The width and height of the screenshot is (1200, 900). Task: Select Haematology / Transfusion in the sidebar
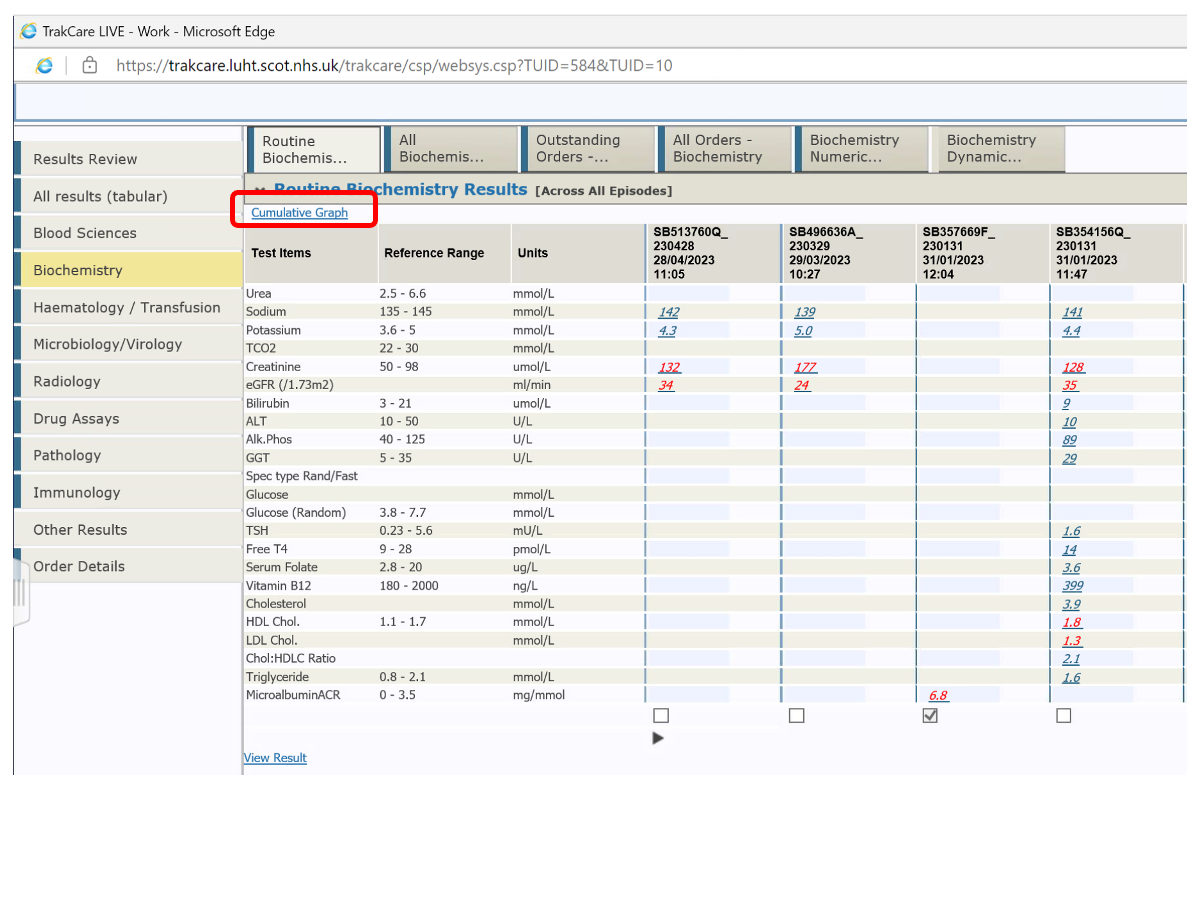tap(127, 308)
